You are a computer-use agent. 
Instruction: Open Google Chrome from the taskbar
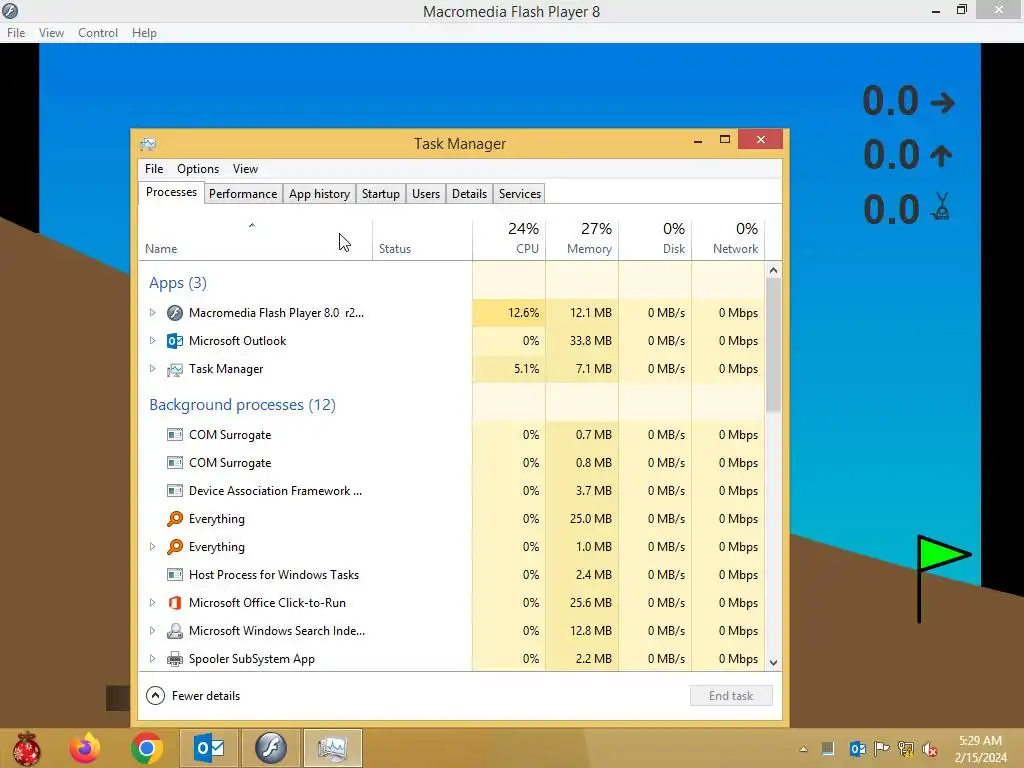(x=146, y=748)
